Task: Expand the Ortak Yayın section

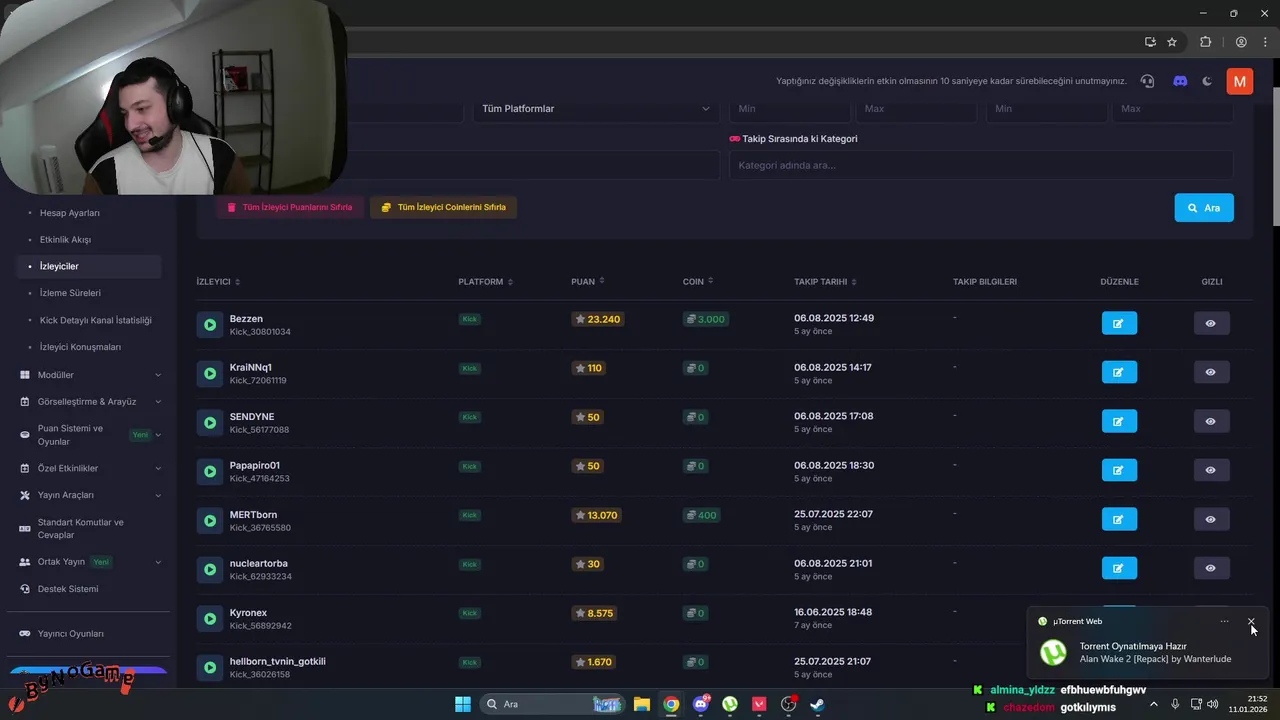Action: pos(90,562)
